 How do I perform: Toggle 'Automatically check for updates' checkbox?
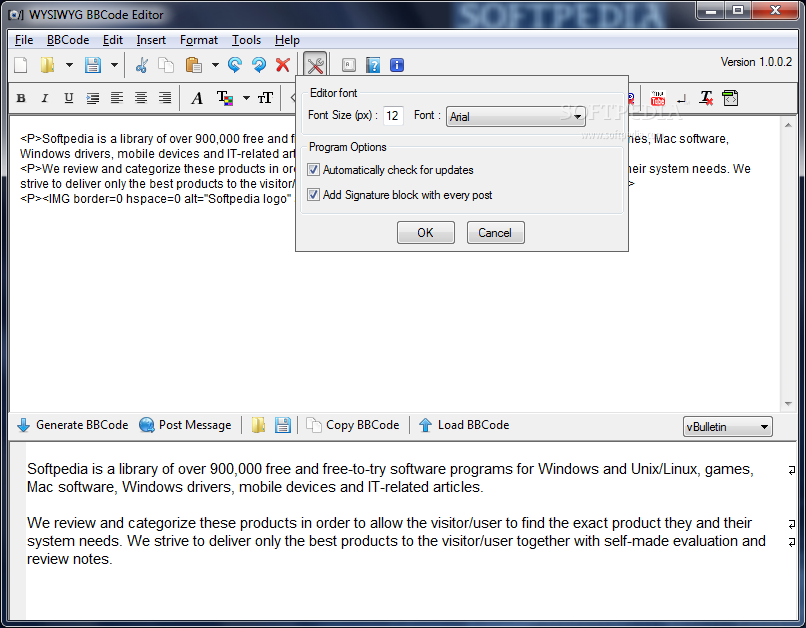tap(313, 170)
